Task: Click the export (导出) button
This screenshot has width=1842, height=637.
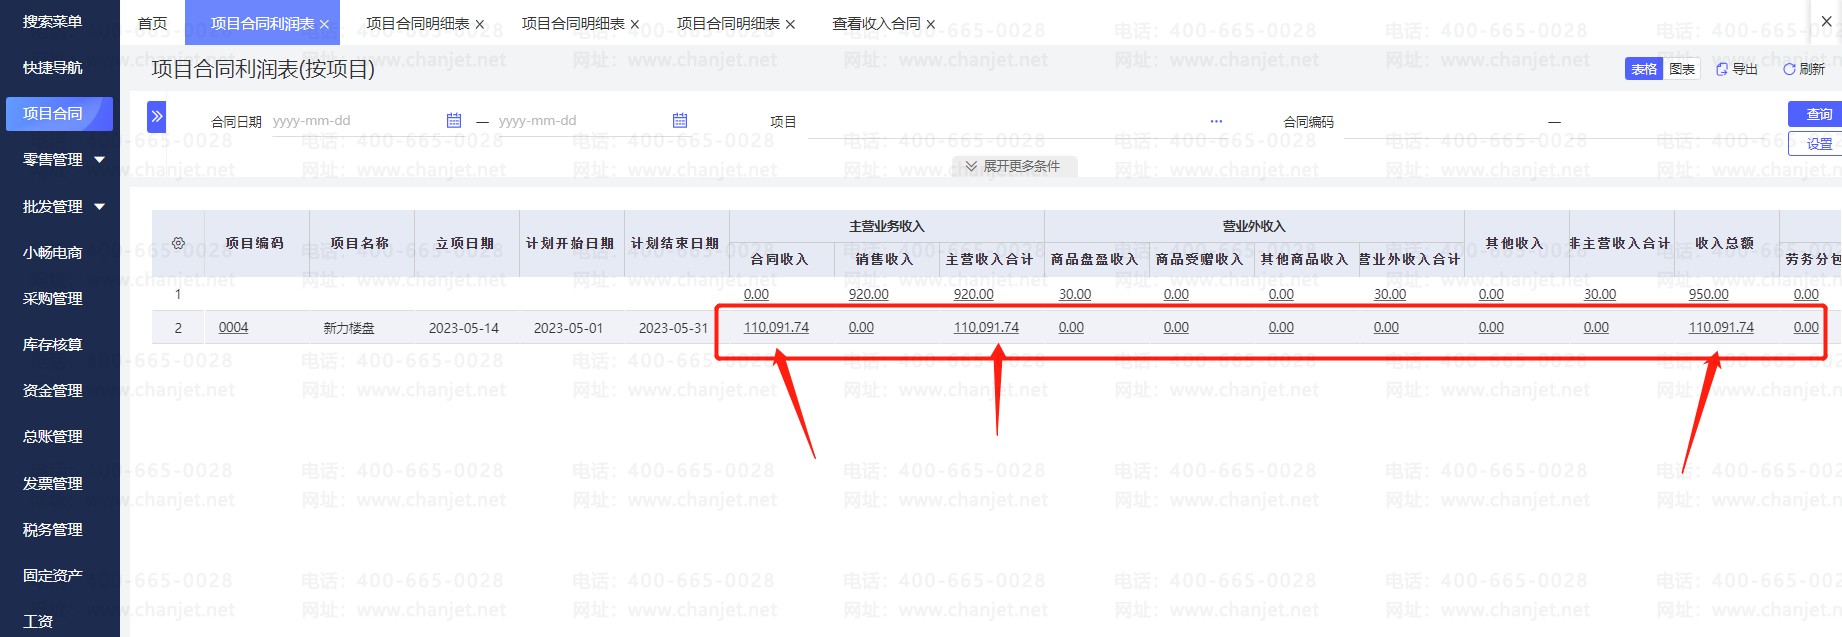Action: coord(1737,69)
